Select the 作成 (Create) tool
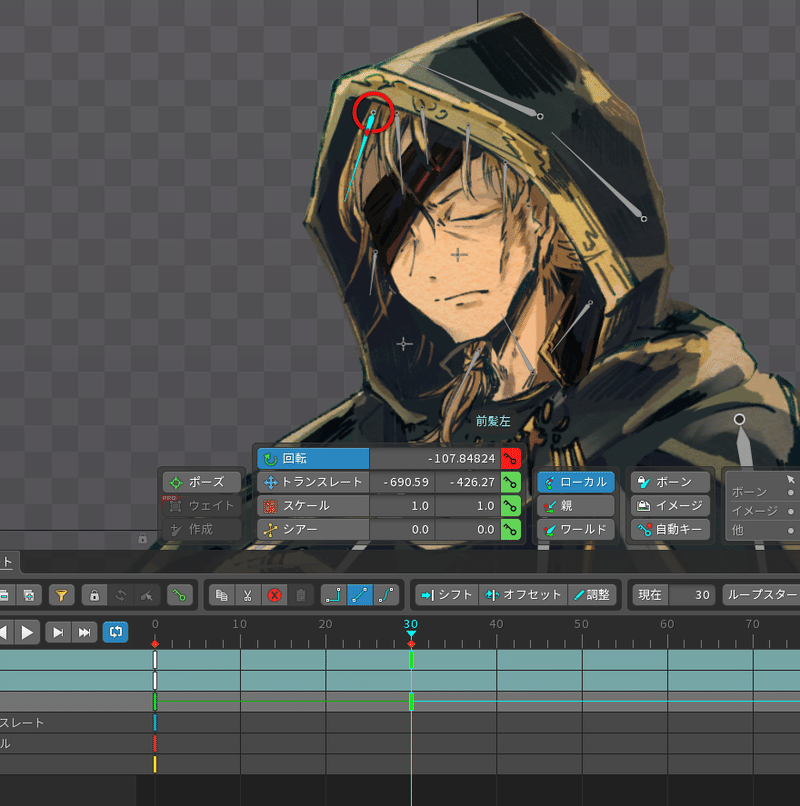This screenshot has height=806, width=800. click(x=202, y=529)
